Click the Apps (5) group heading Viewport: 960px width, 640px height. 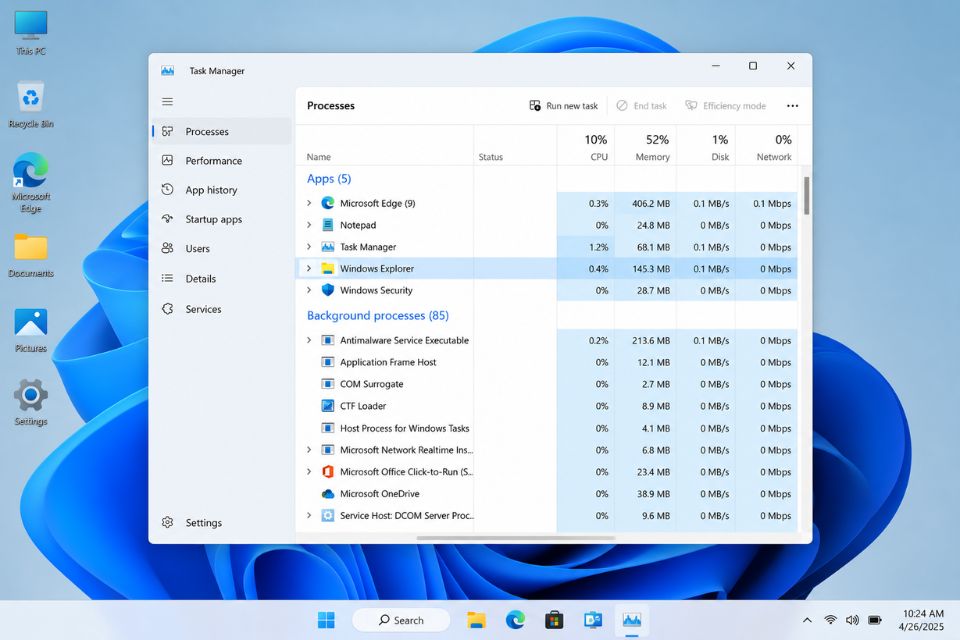pyautogui.click(x=329, y=179)
